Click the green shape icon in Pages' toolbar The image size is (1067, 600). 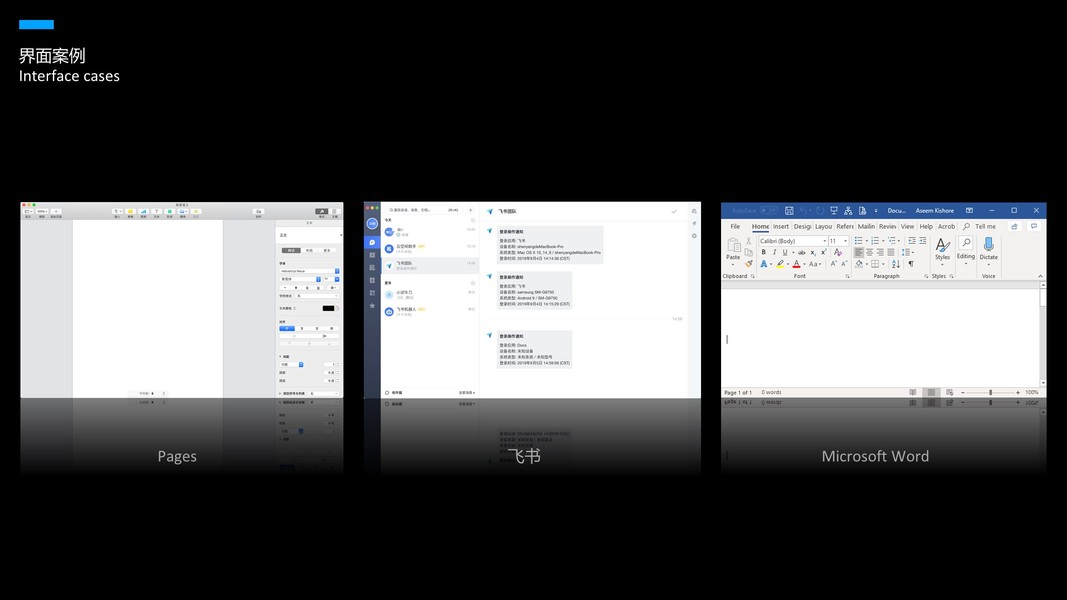click(x=169, y=212)
